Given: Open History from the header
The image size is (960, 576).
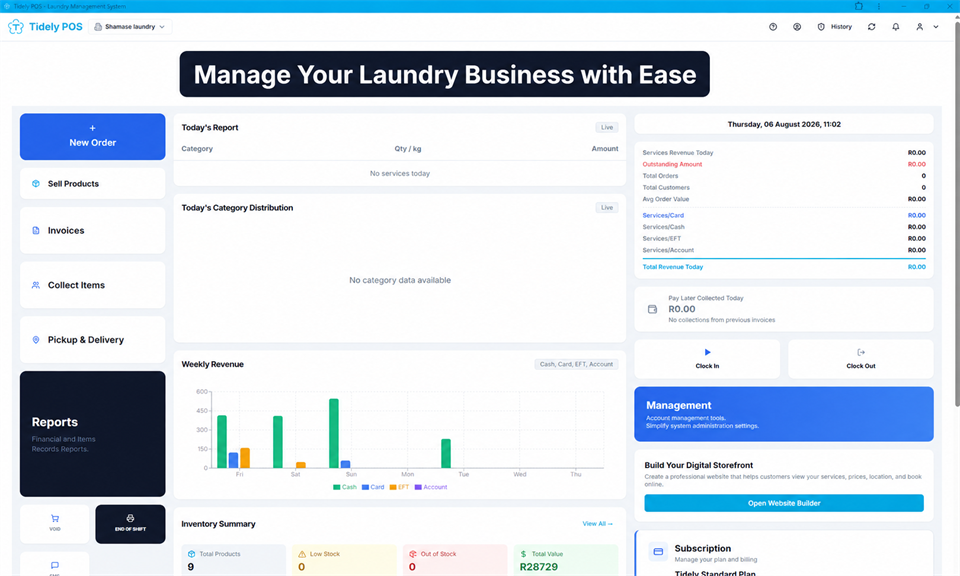Looking at the screenshot, I should 834,27.
